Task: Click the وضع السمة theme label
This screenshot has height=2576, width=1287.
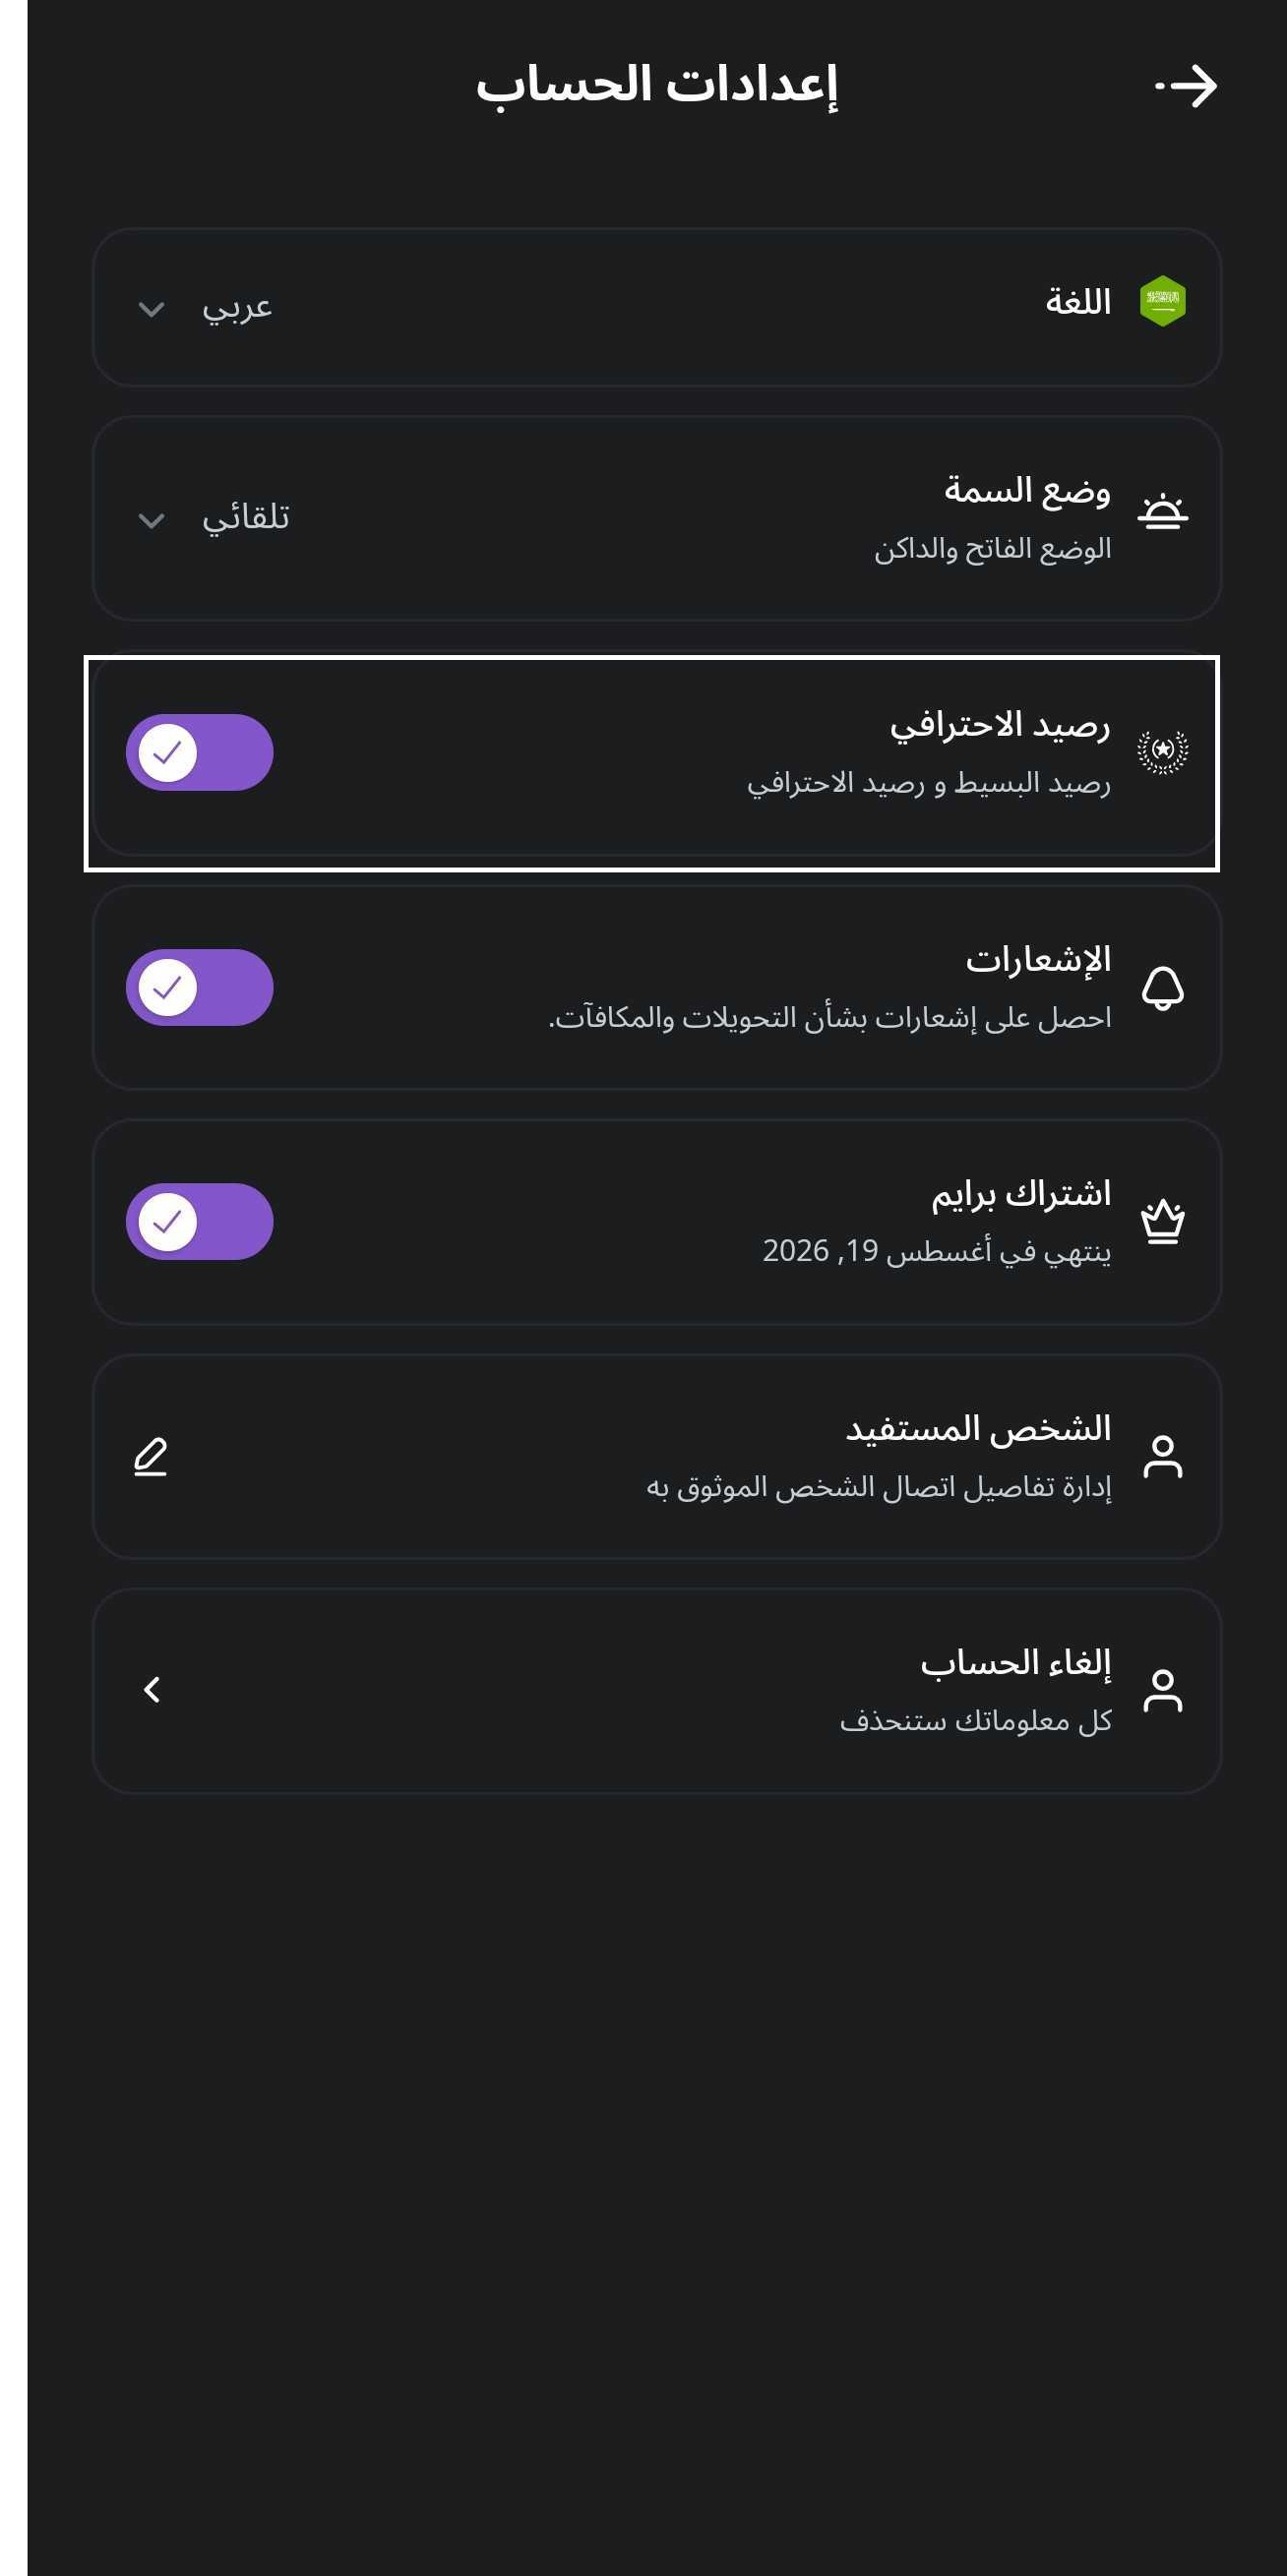Action: tap(1027, 490)
